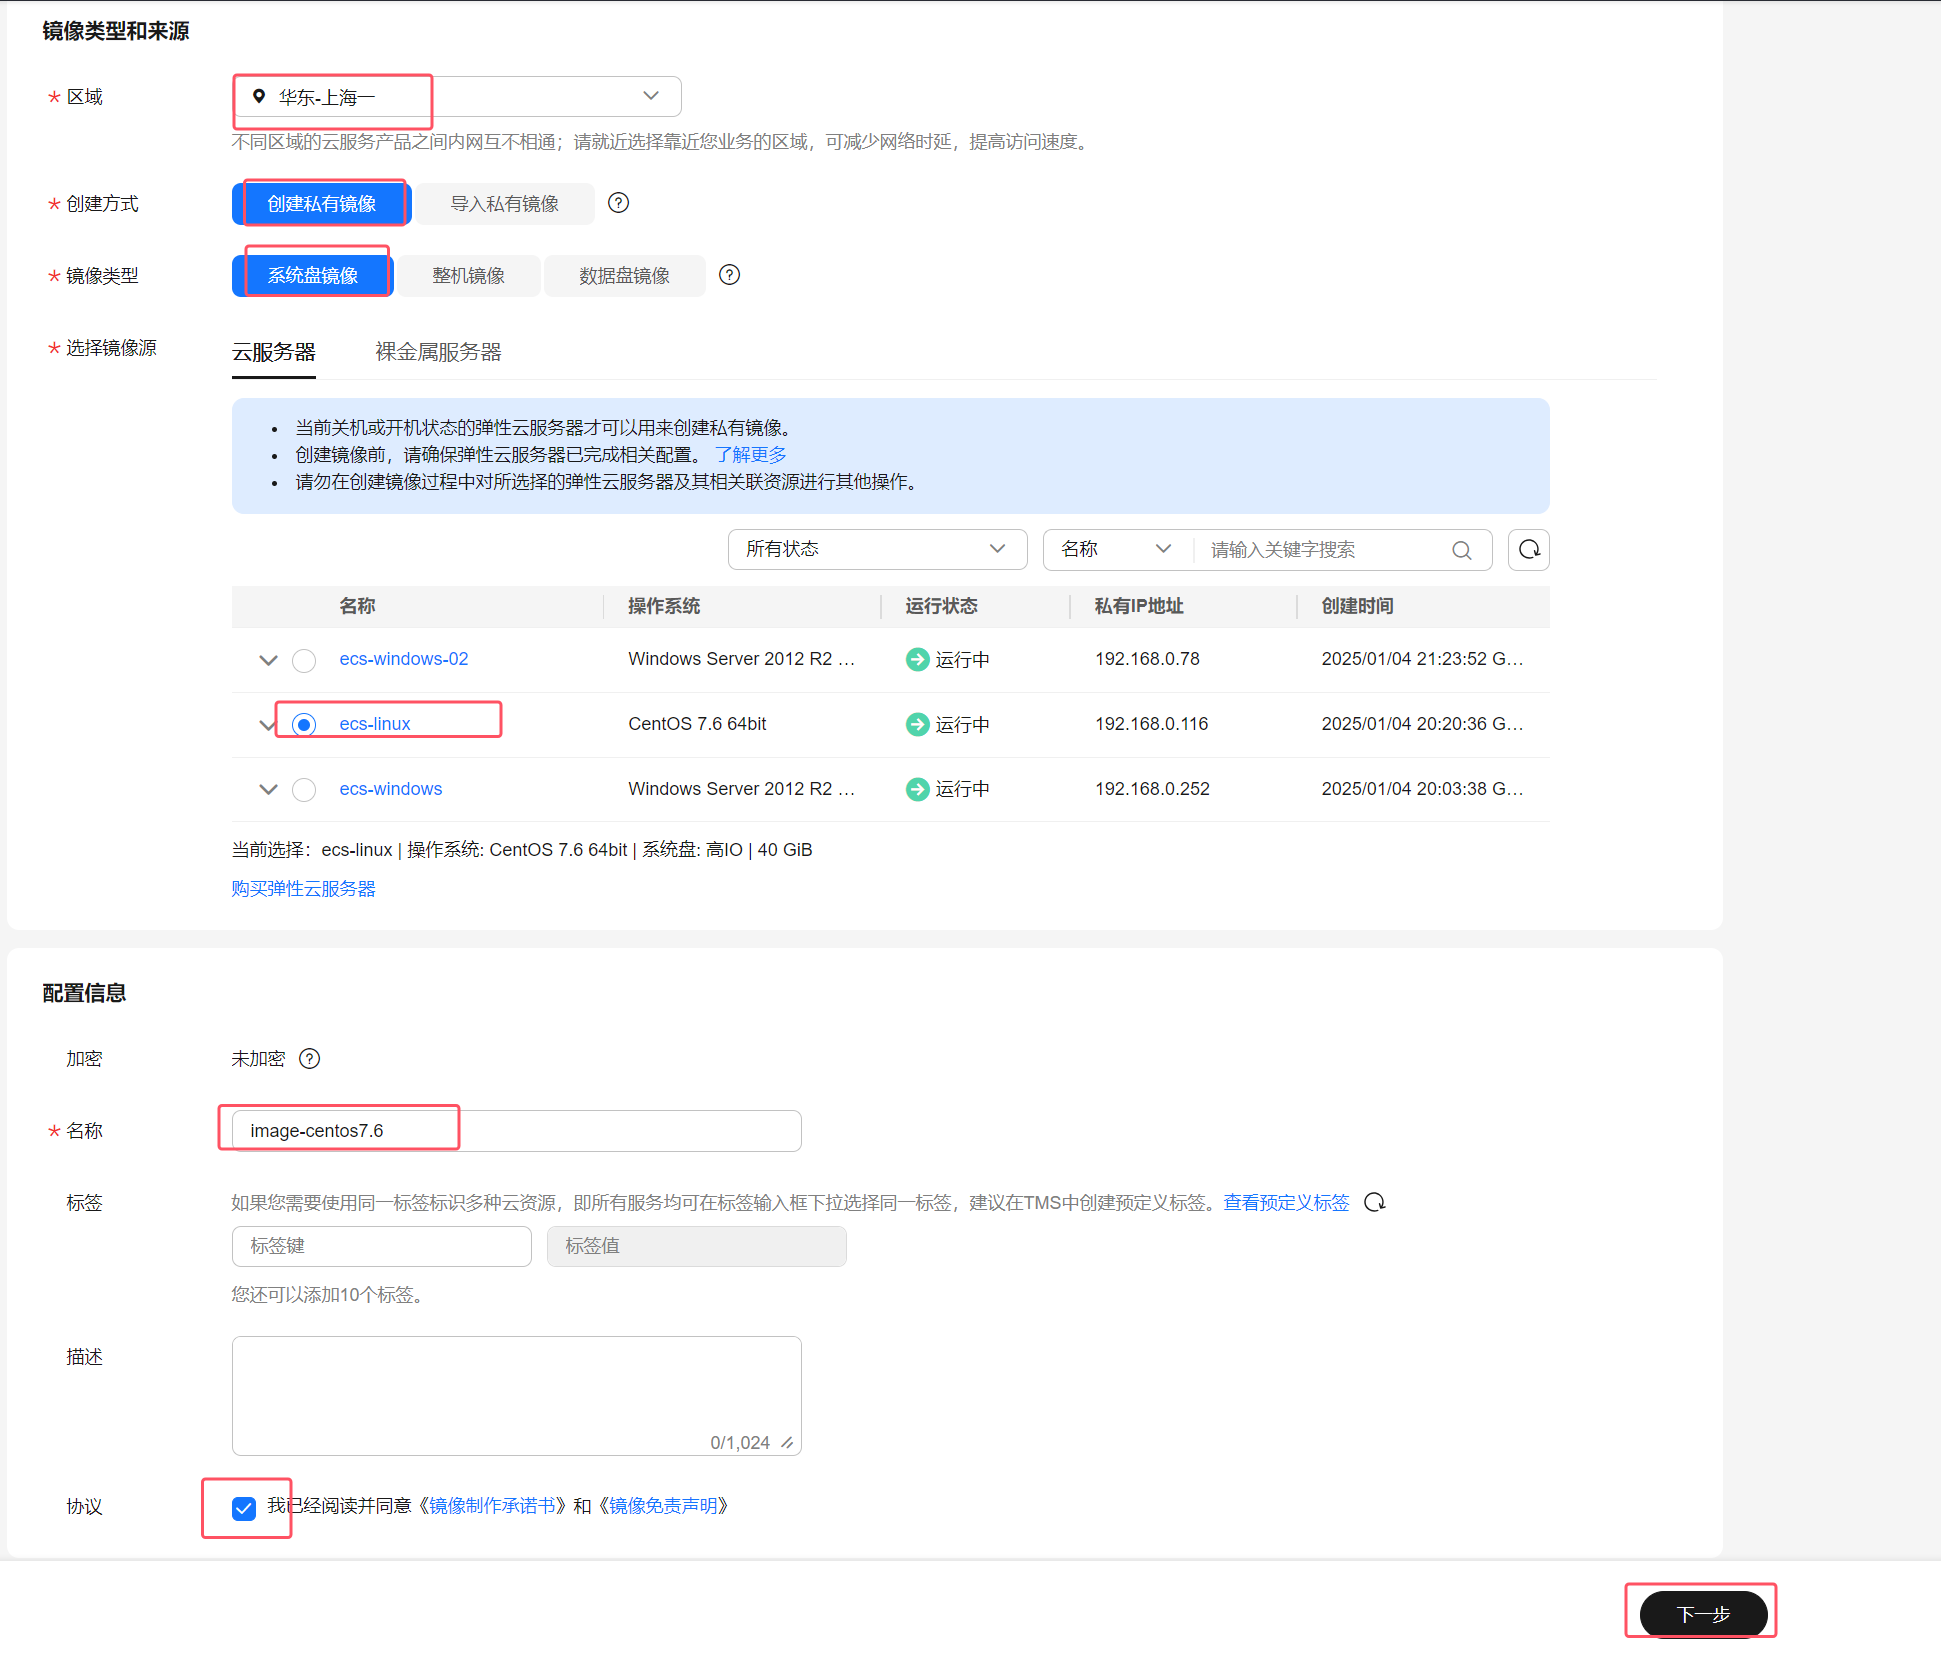Viewport: 1941px width, 1655px height.
Task: Open the 镜像免责声明 link
Action: [x=664, y=1506]
